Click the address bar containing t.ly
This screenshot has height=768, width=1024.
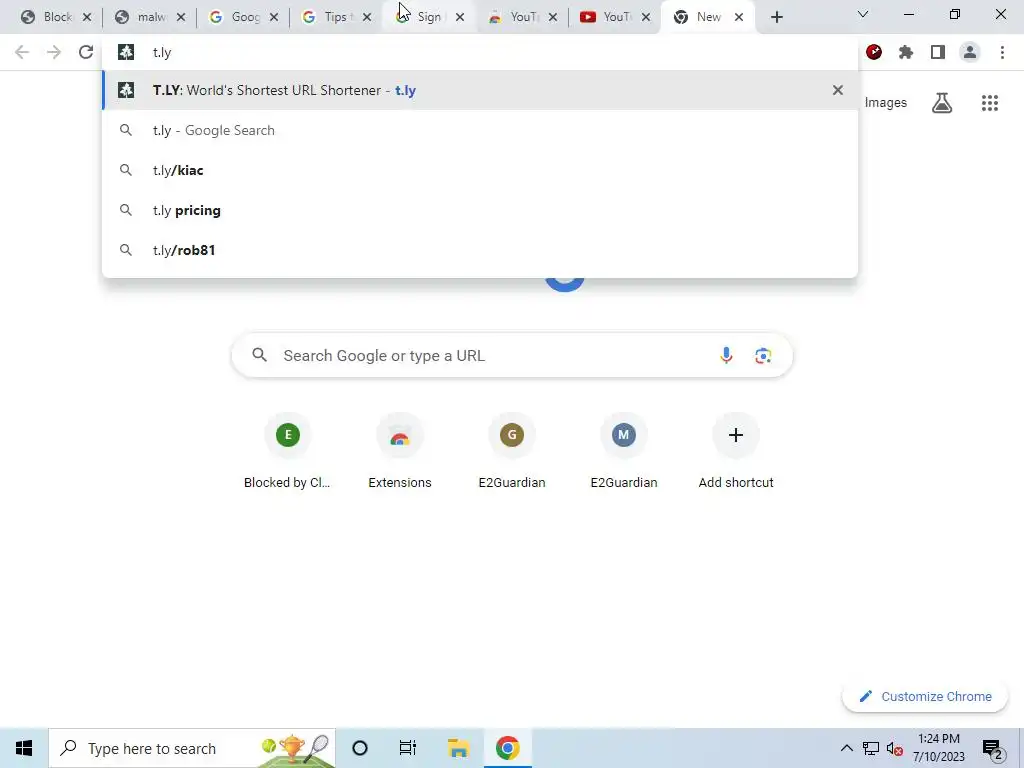pos(480,52)
